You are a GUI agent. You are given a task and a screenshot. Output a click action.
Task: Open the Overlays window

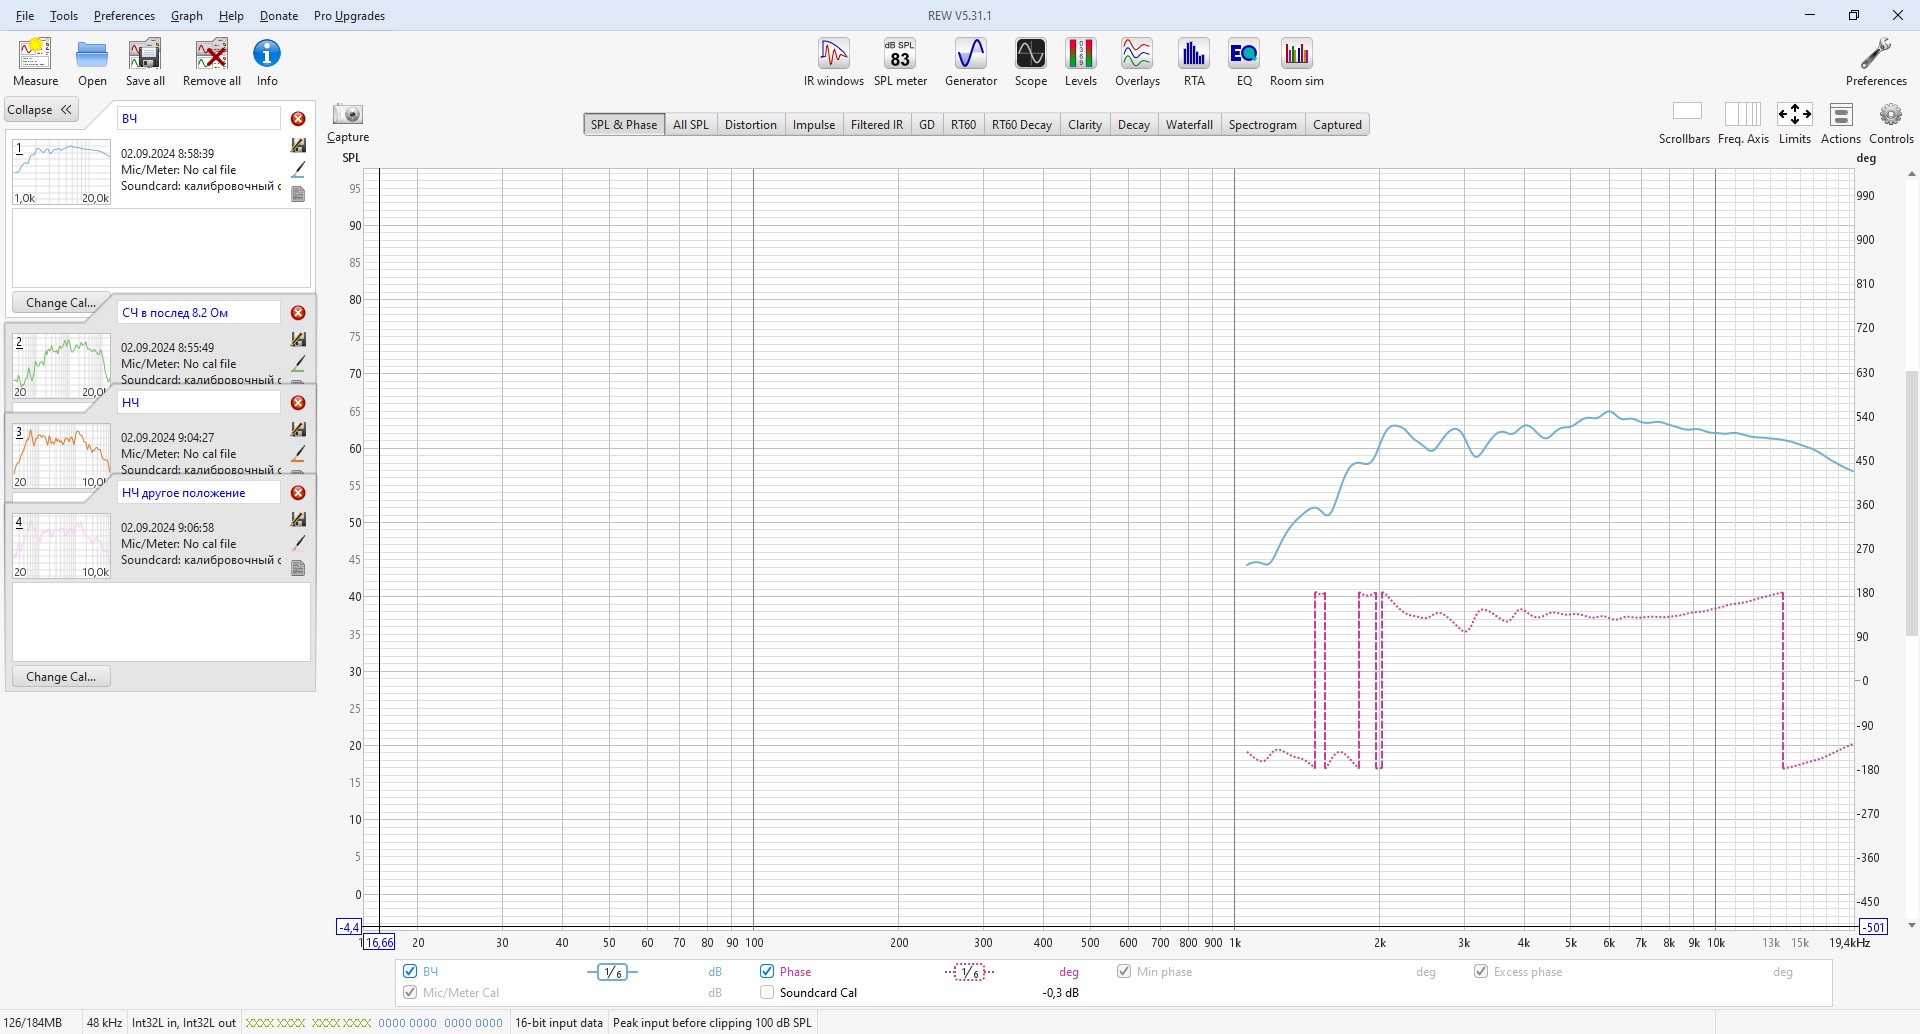[x=1137, y=62]
